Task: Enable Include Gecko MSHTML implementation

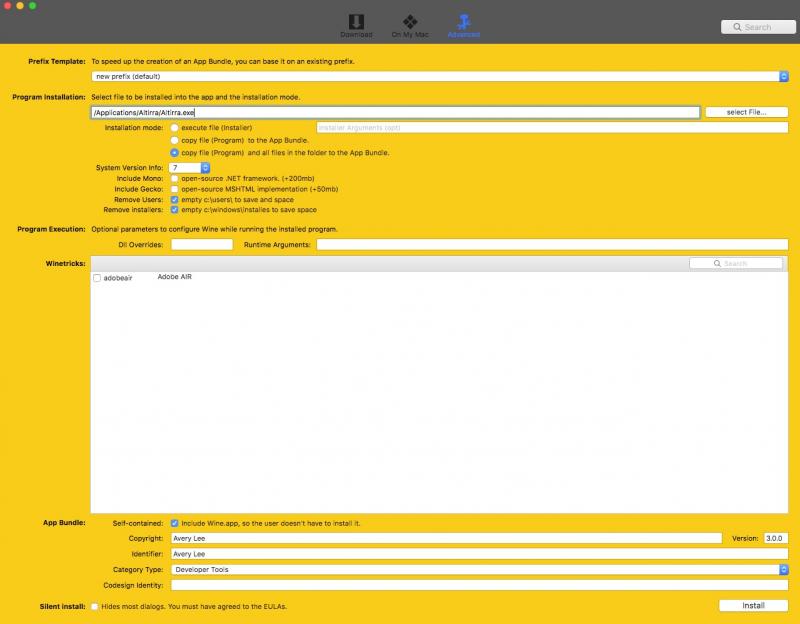Action: [174, 189]
